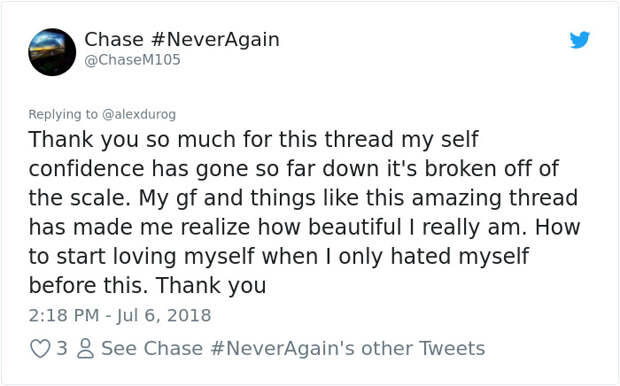Open the Chase #NeverAgain display name
620x386 pixels.
click(x=182, y=40)
